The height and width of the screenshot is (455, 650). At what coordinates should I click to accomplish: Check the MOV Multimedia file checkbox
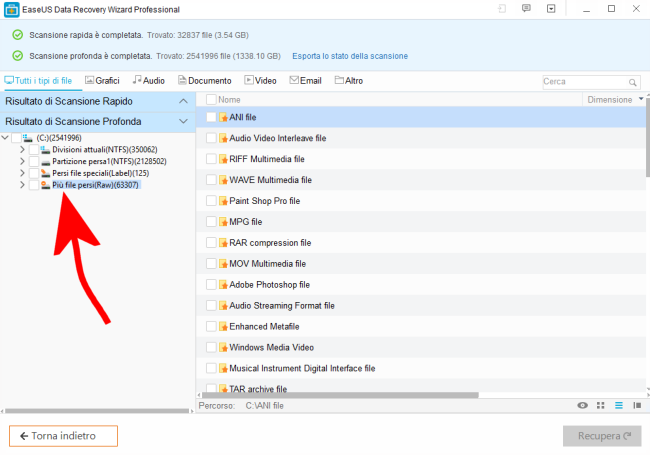click(211, 264)
